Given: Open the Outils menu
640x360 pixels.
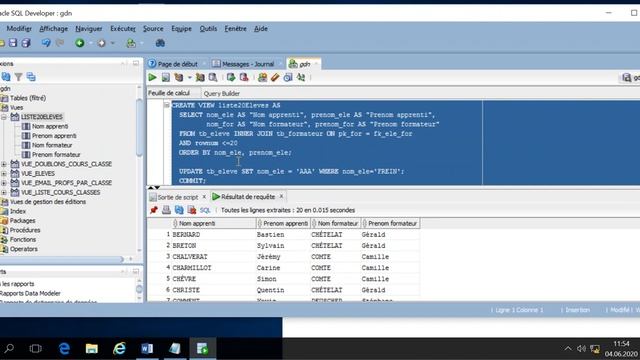Looking at the screenshot, I should pos(208,29).
